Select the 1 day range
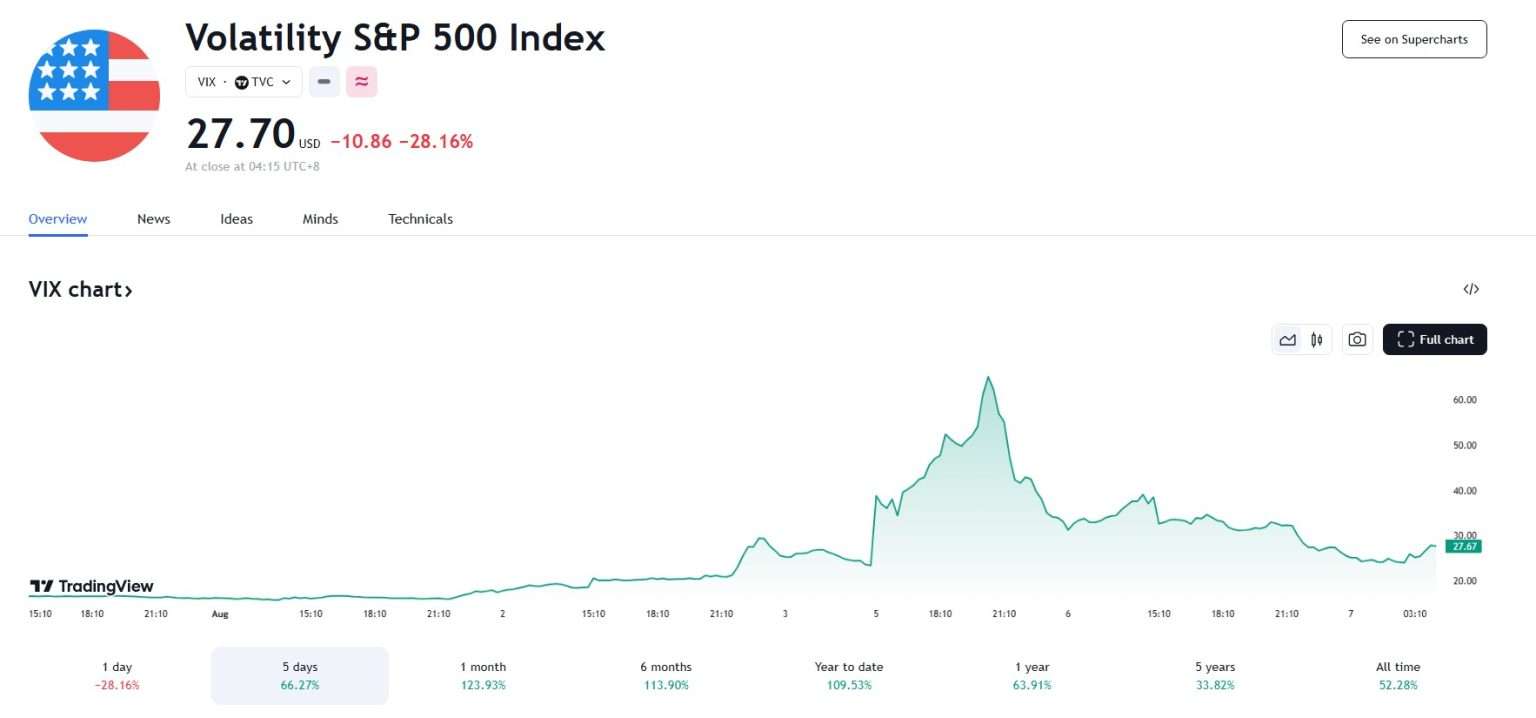 click(x=117, y=675)
